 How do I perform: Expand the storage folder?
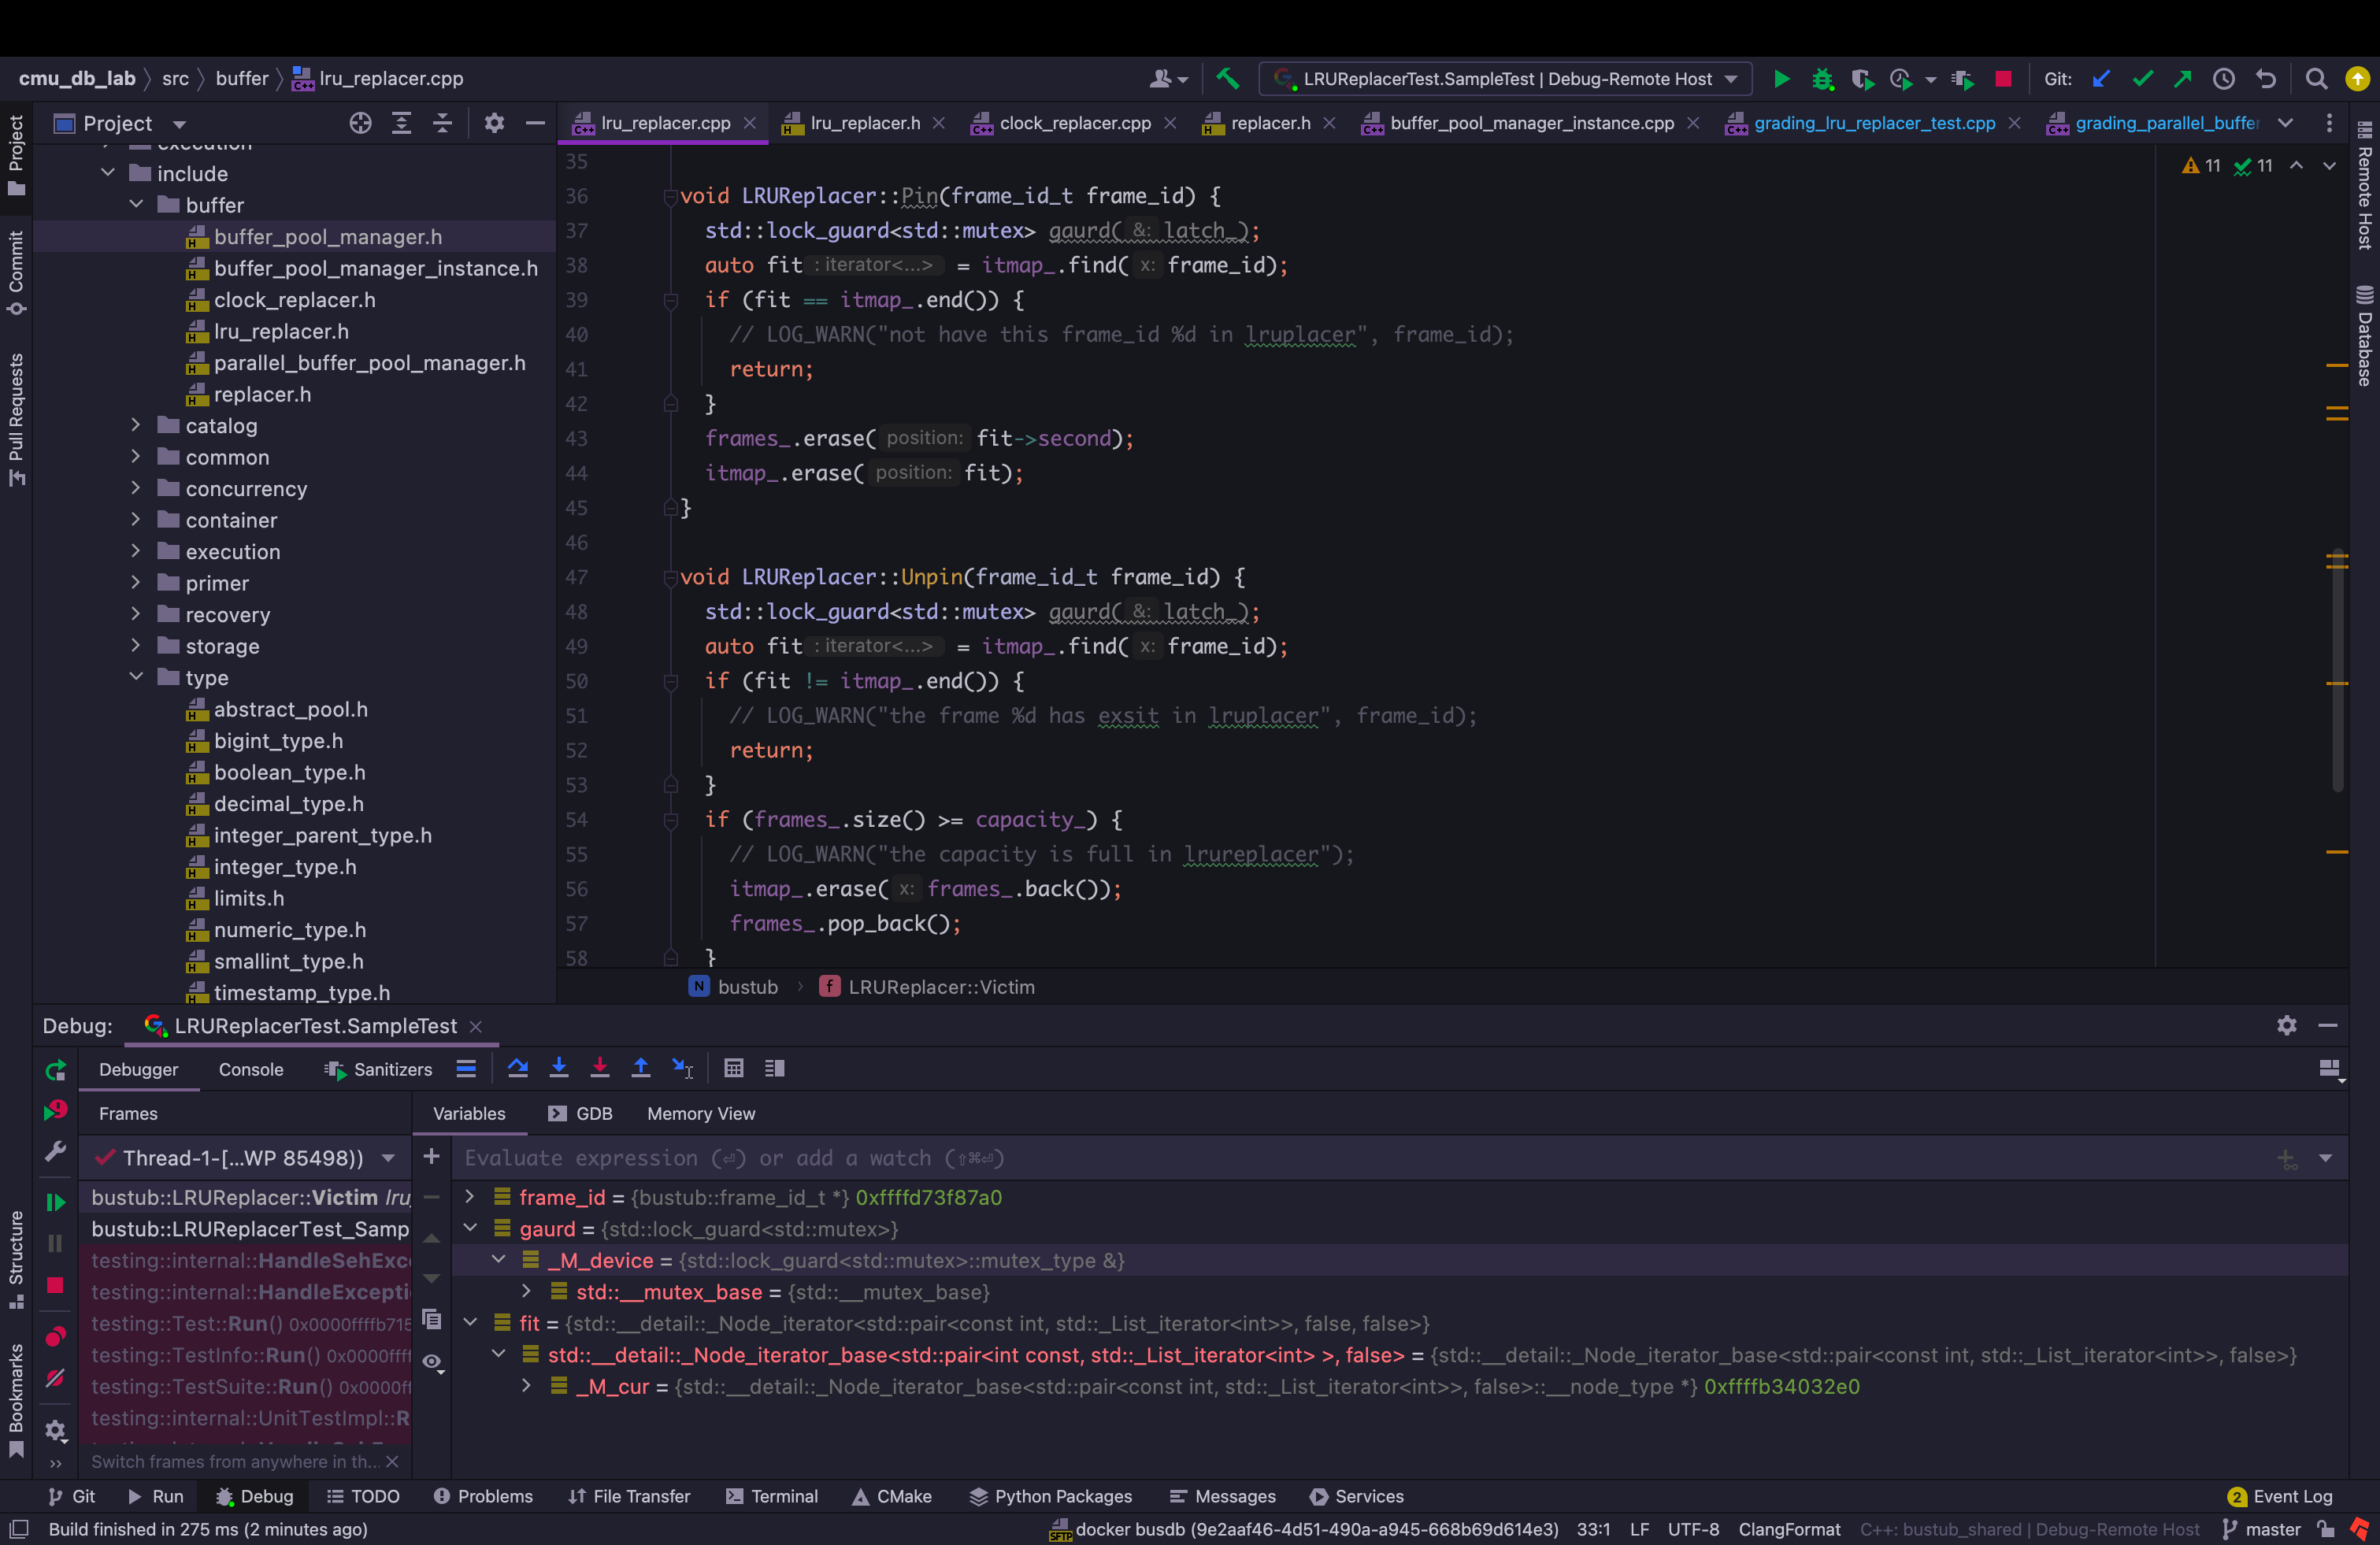[x=136, y=646]
